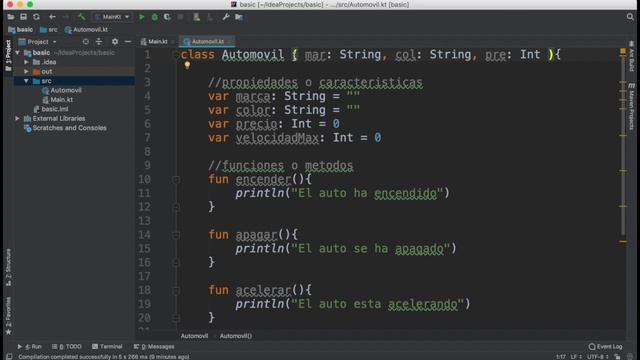The width and height of the screenshot is (640, 360).
Task: Click Automovil() in the bottom editor breadcrumb
Action: [236, 336]
